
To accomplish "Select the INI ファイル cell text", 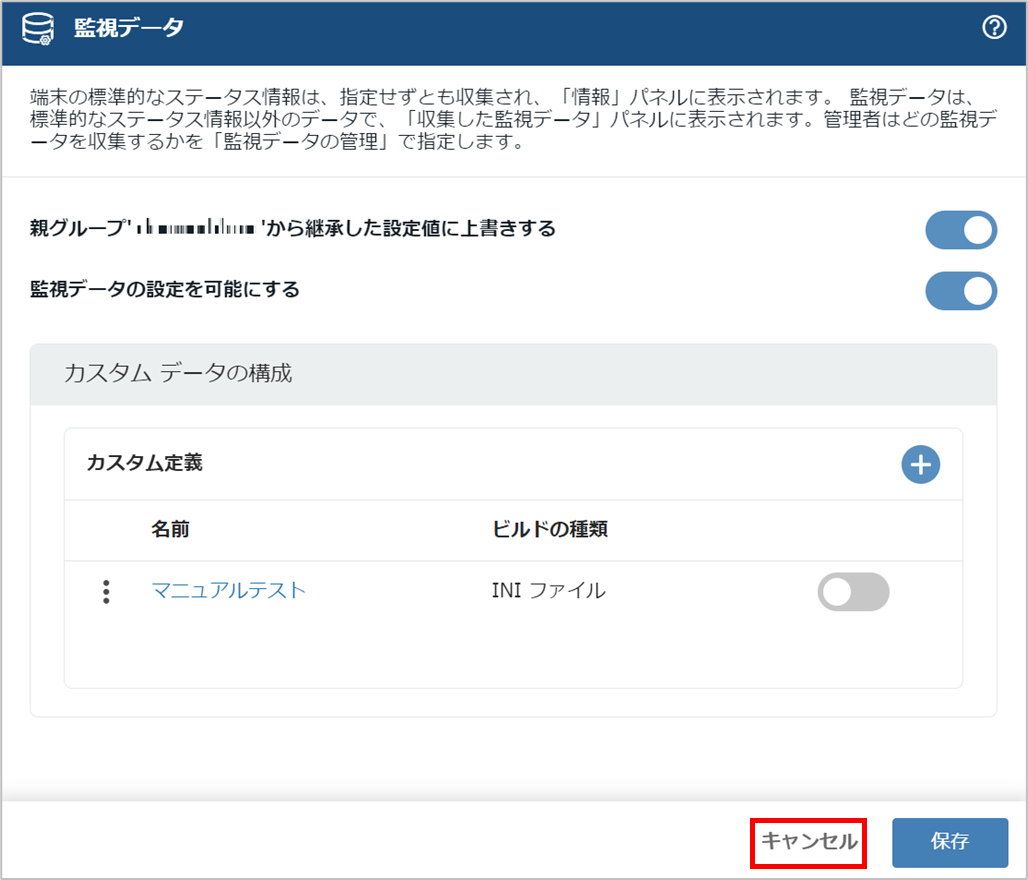I will tap(549, 591).
